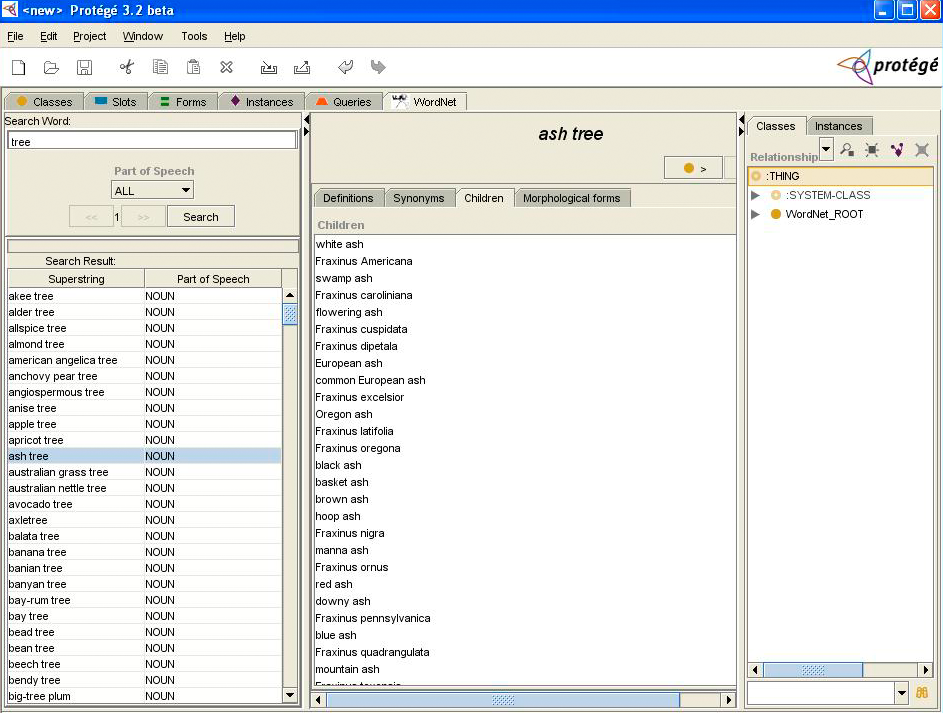Save the project with the floppy disk icon
The image size is (943, 713).
coord(84,67)
